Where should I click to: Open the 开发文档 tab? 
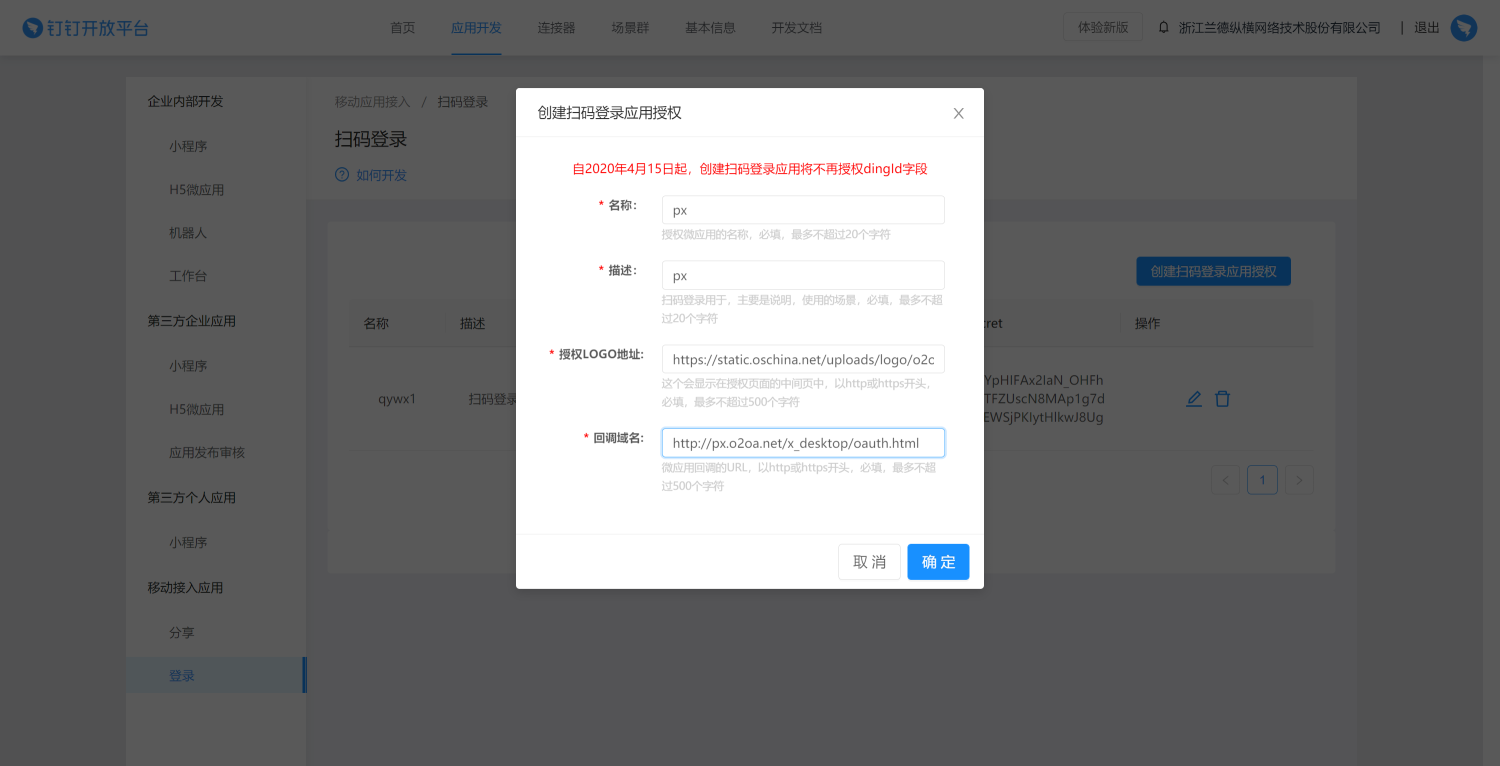tap(797, 28)
